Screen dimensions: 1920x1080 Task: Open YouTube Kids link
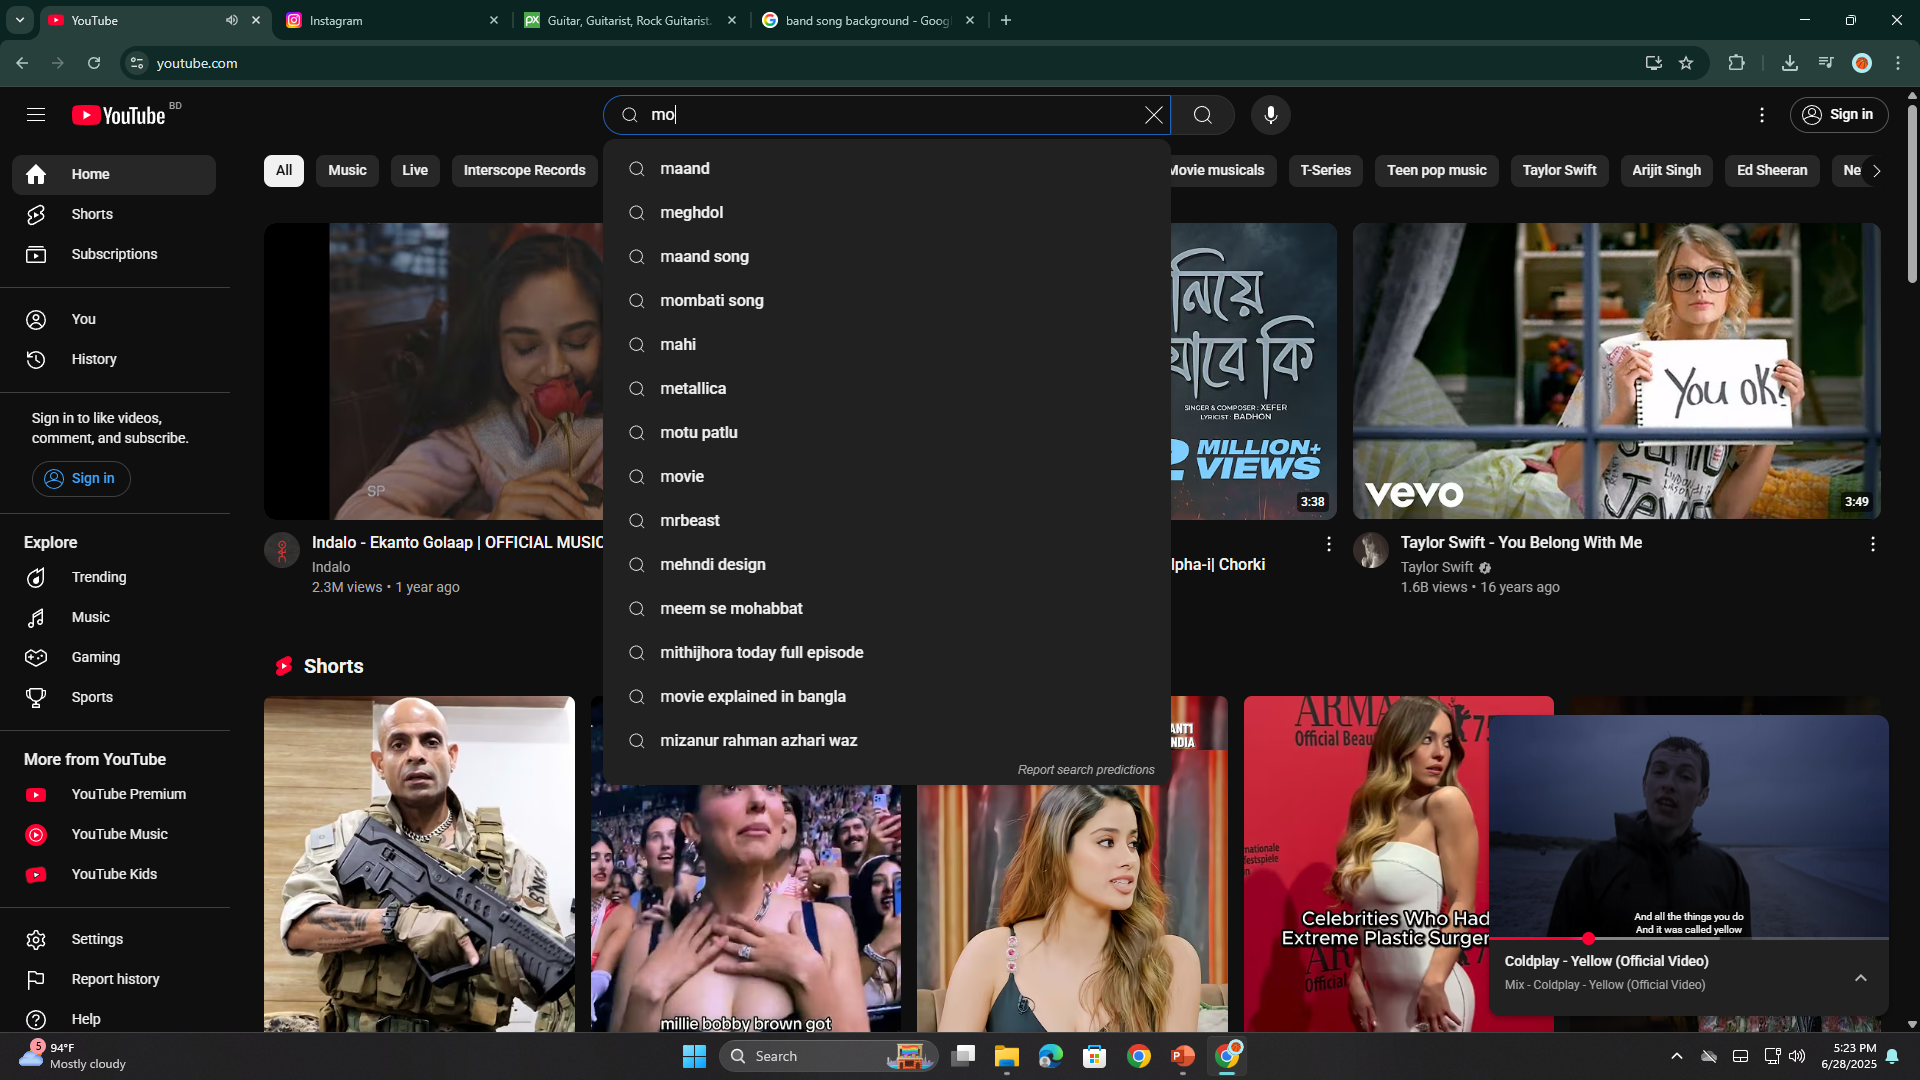point(114,874)
